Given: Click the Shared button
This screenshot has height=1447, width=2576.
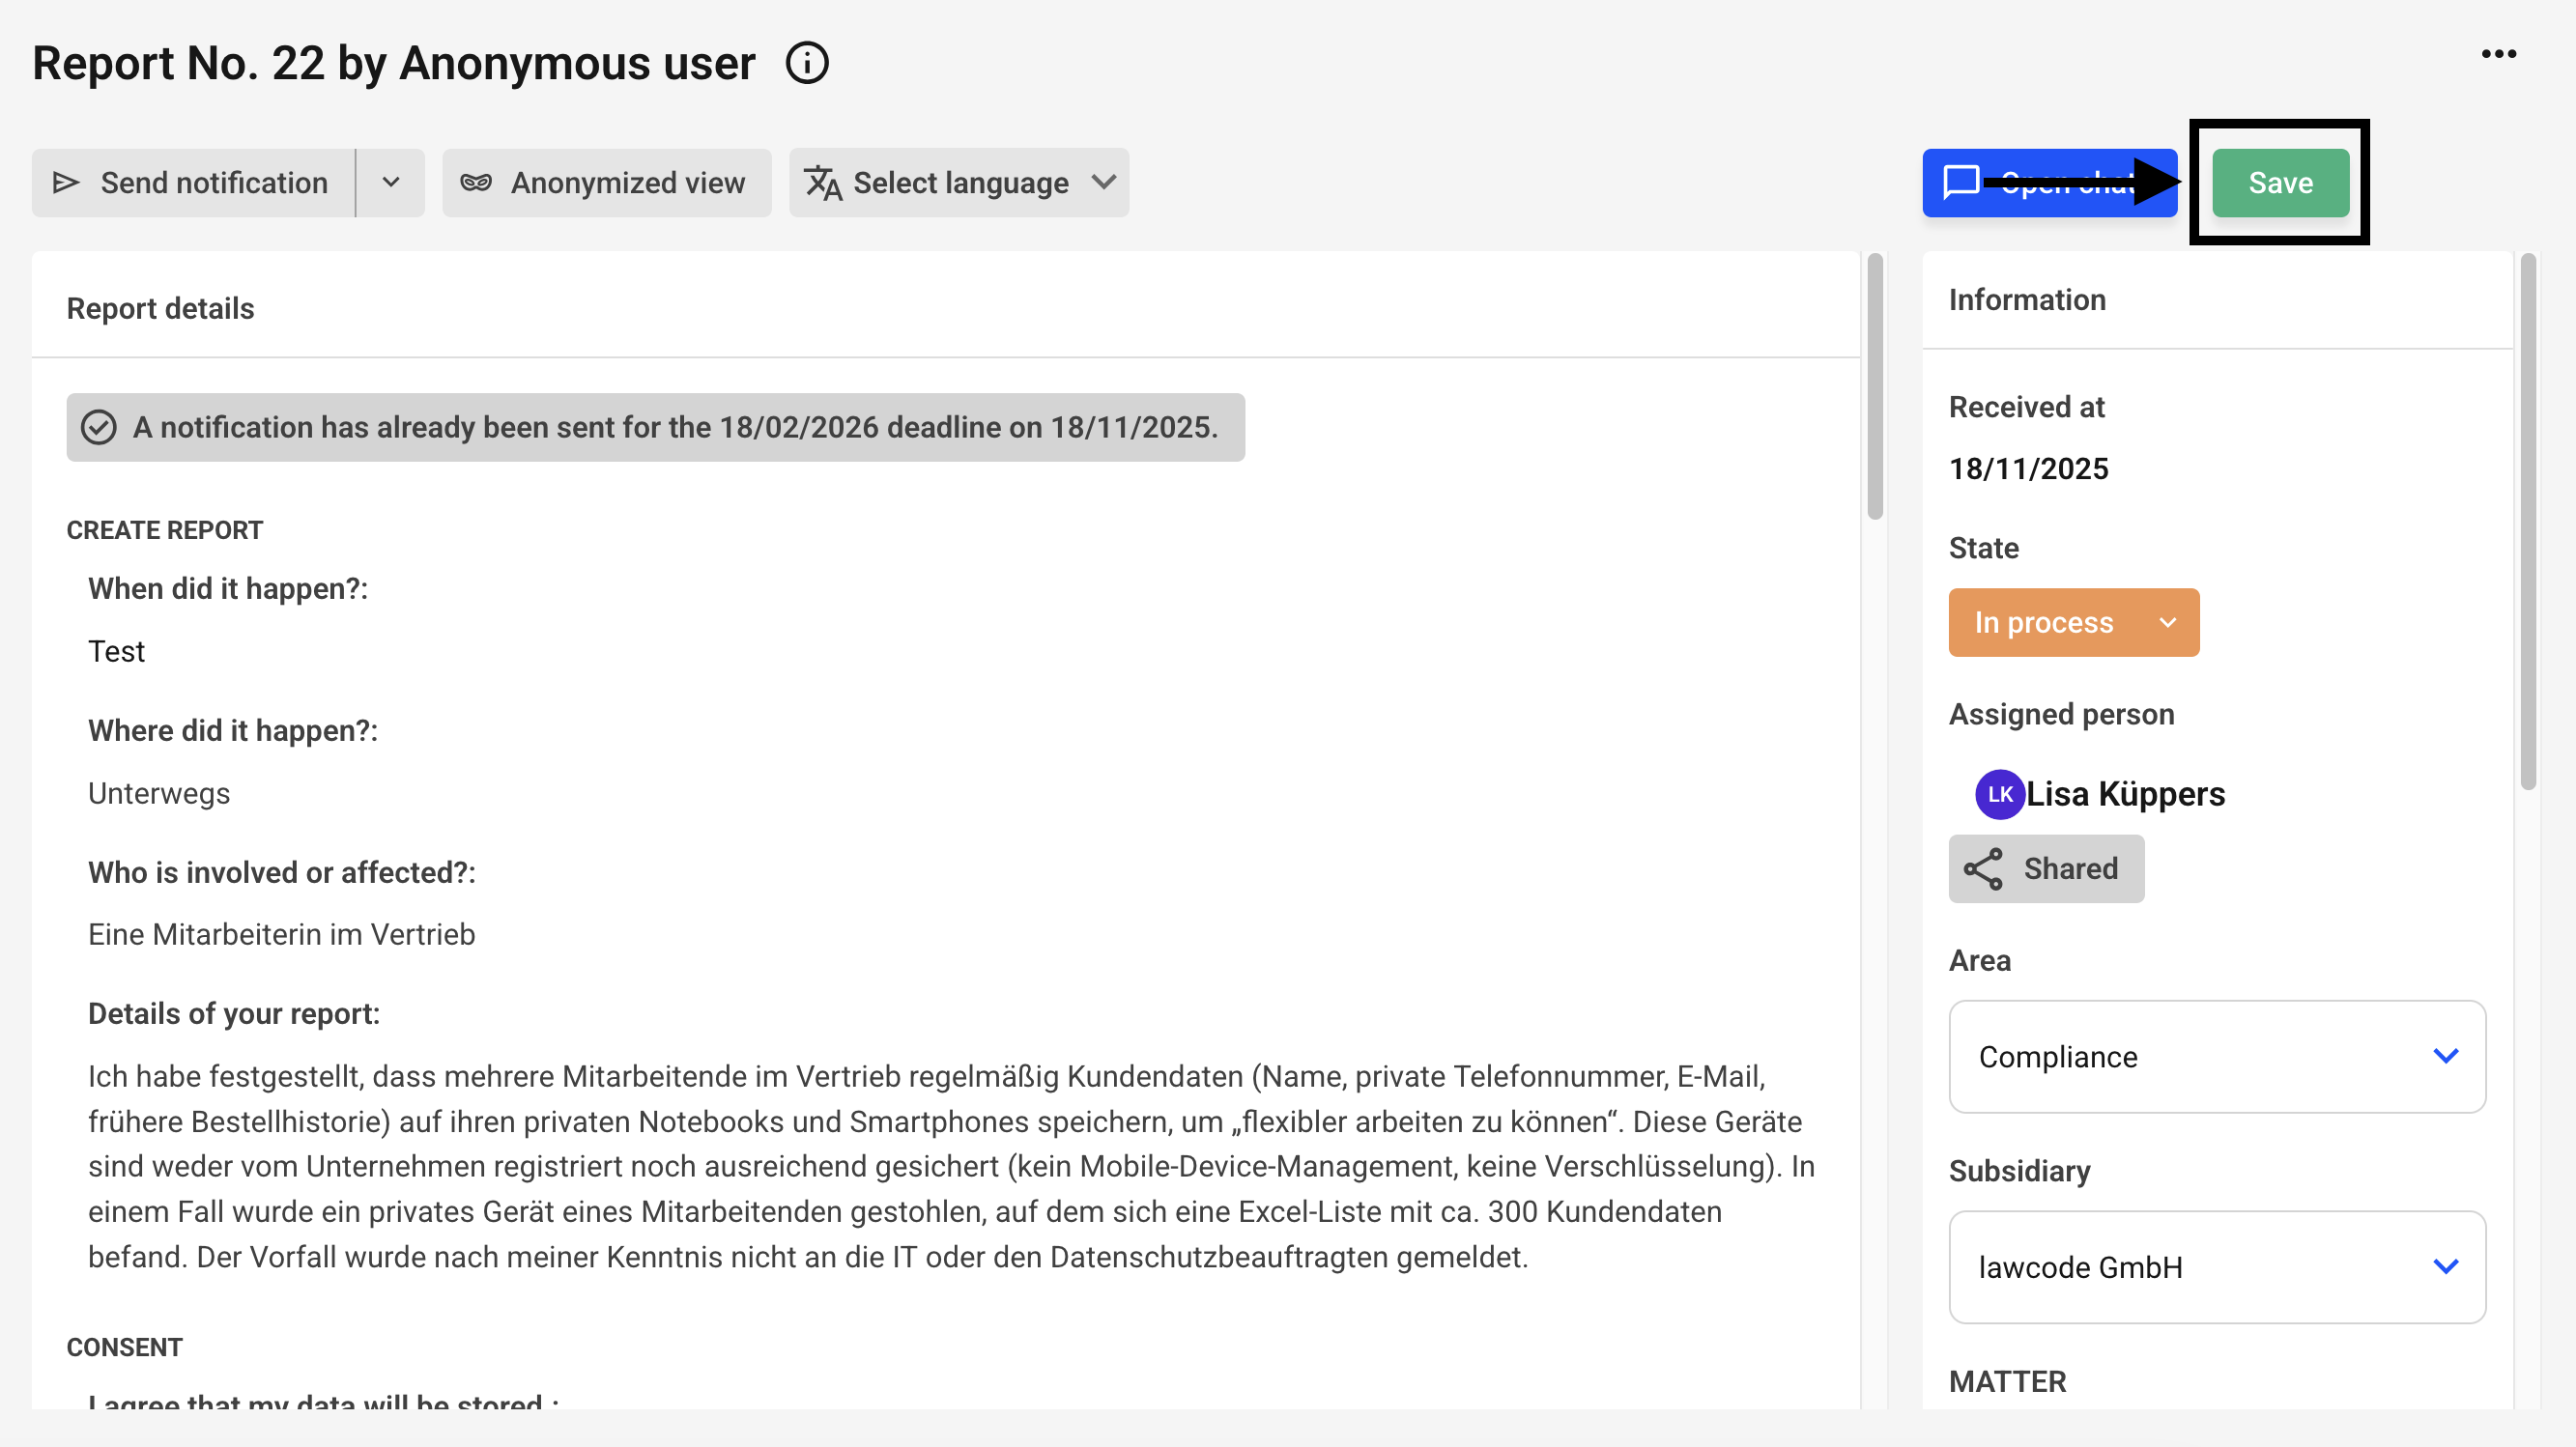Looking at the screenshot, I should tap(2046, 868).
